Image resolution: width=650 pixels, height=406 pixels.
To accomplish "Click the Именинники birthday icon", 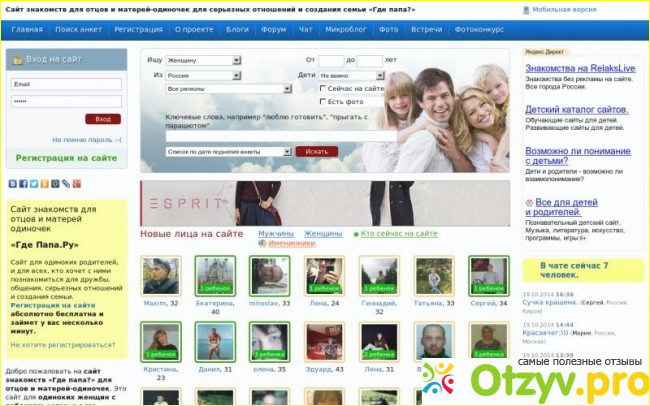I will (262, 243).
